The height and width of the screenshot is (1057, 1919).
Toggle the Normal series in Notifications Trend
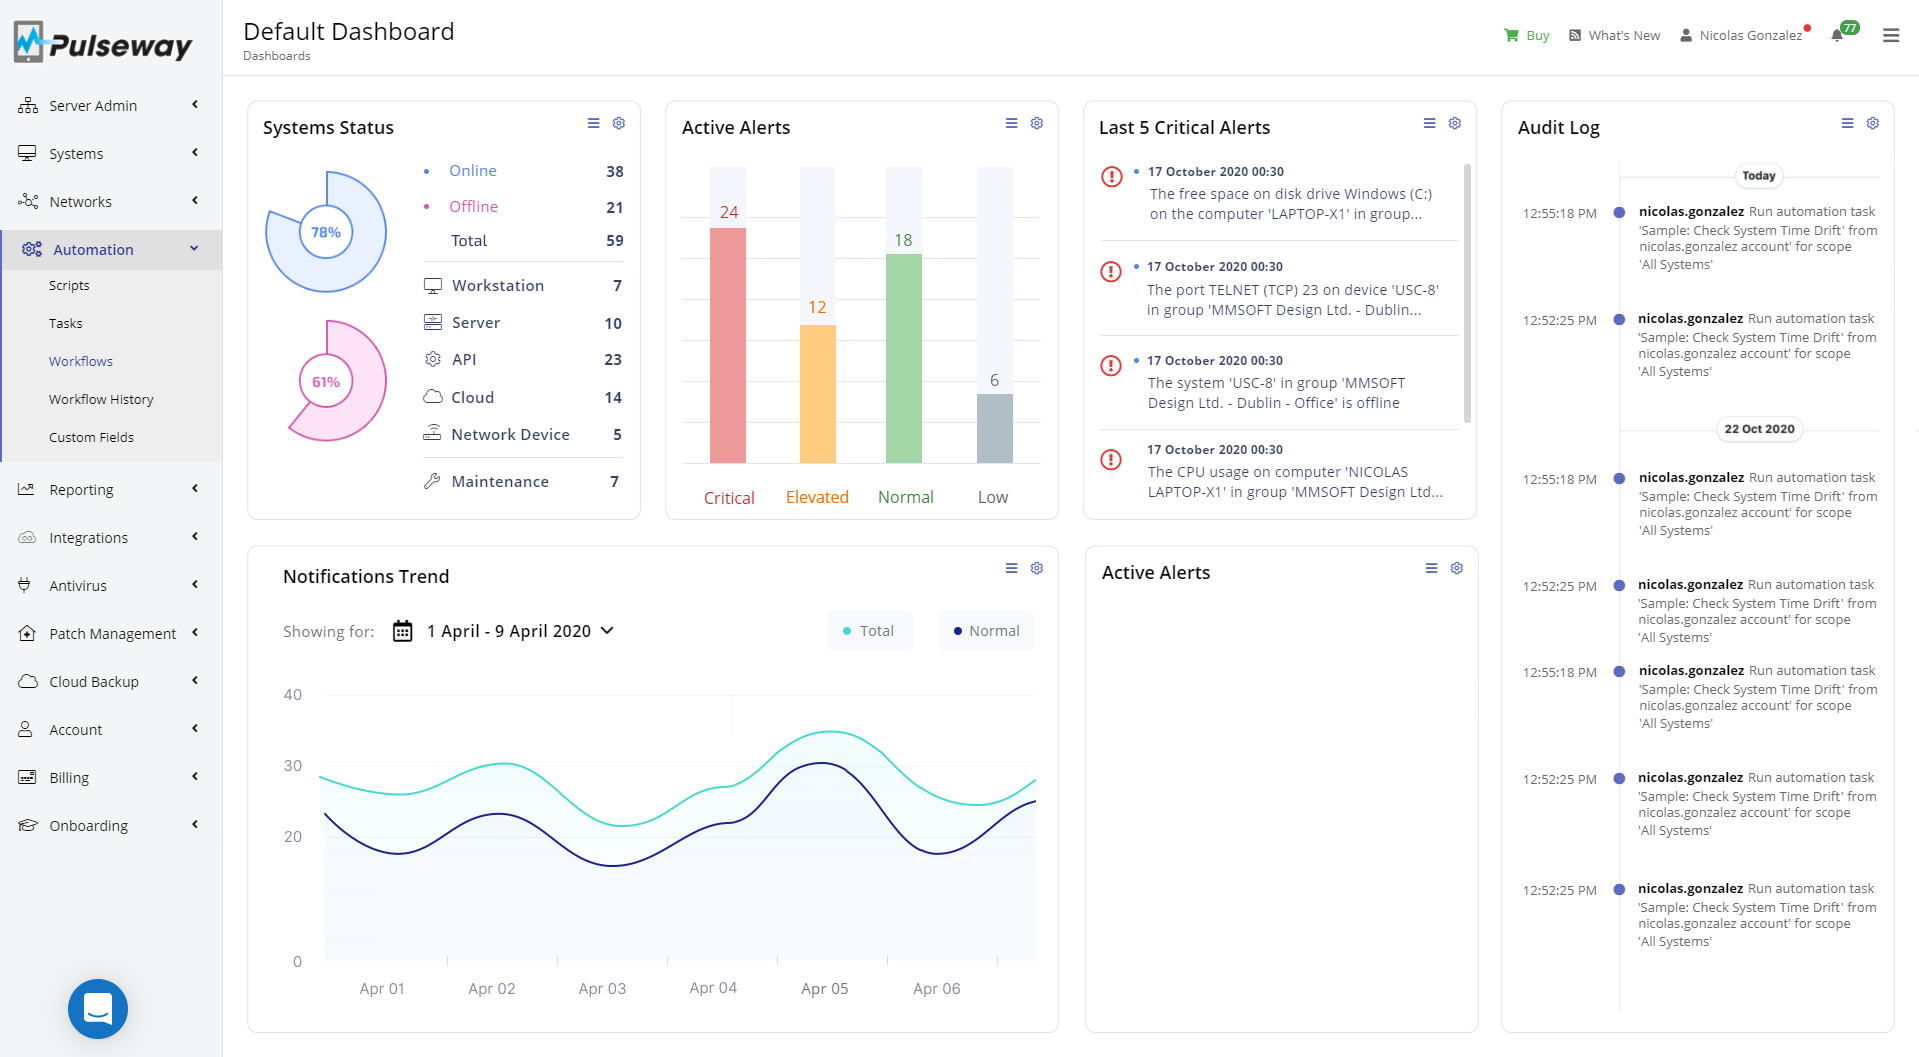[986, 631]
